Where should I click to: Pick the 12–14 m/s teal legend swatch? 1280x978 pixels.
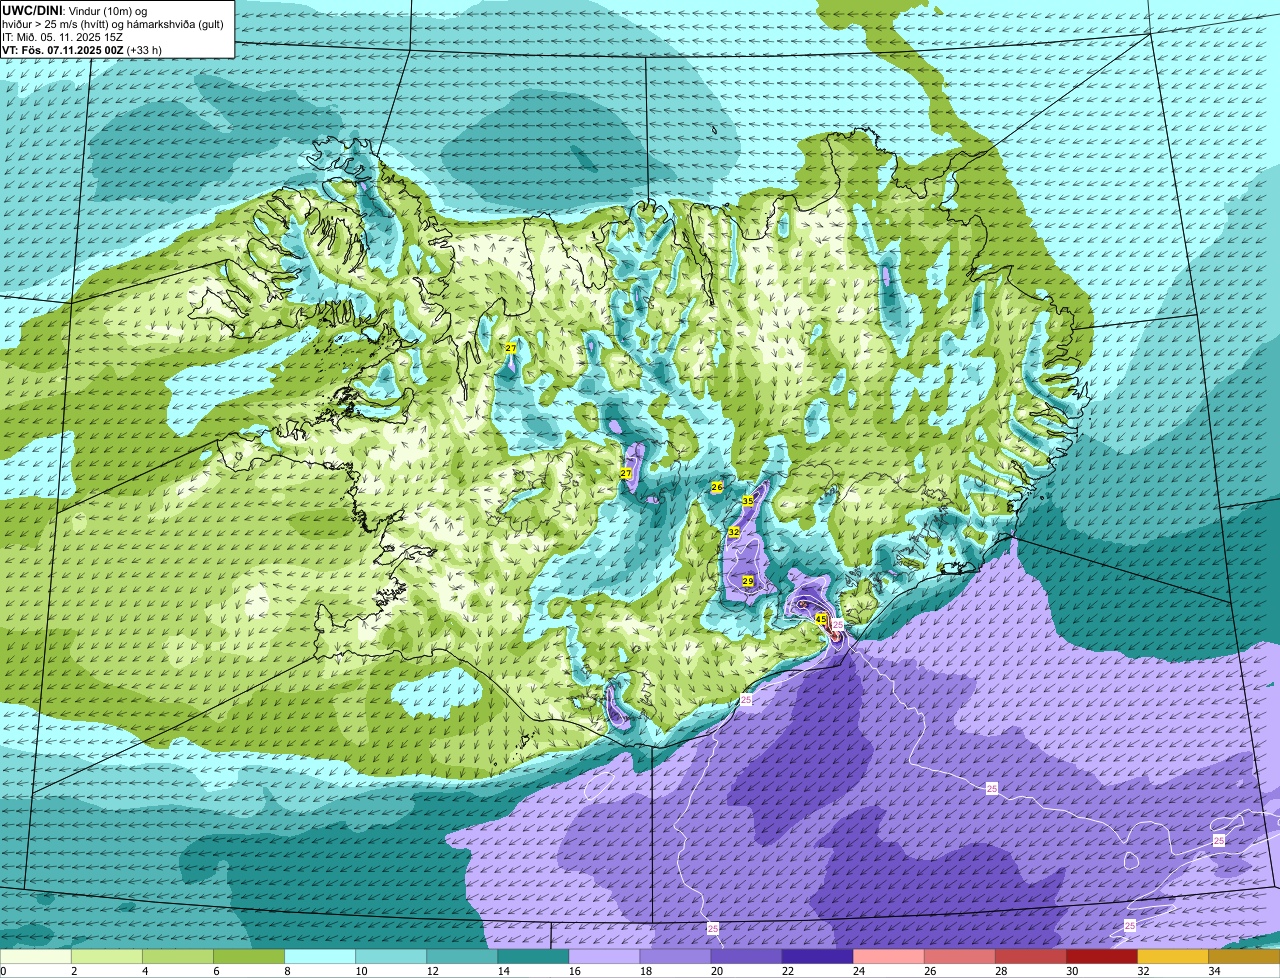(x=462, y=956)
